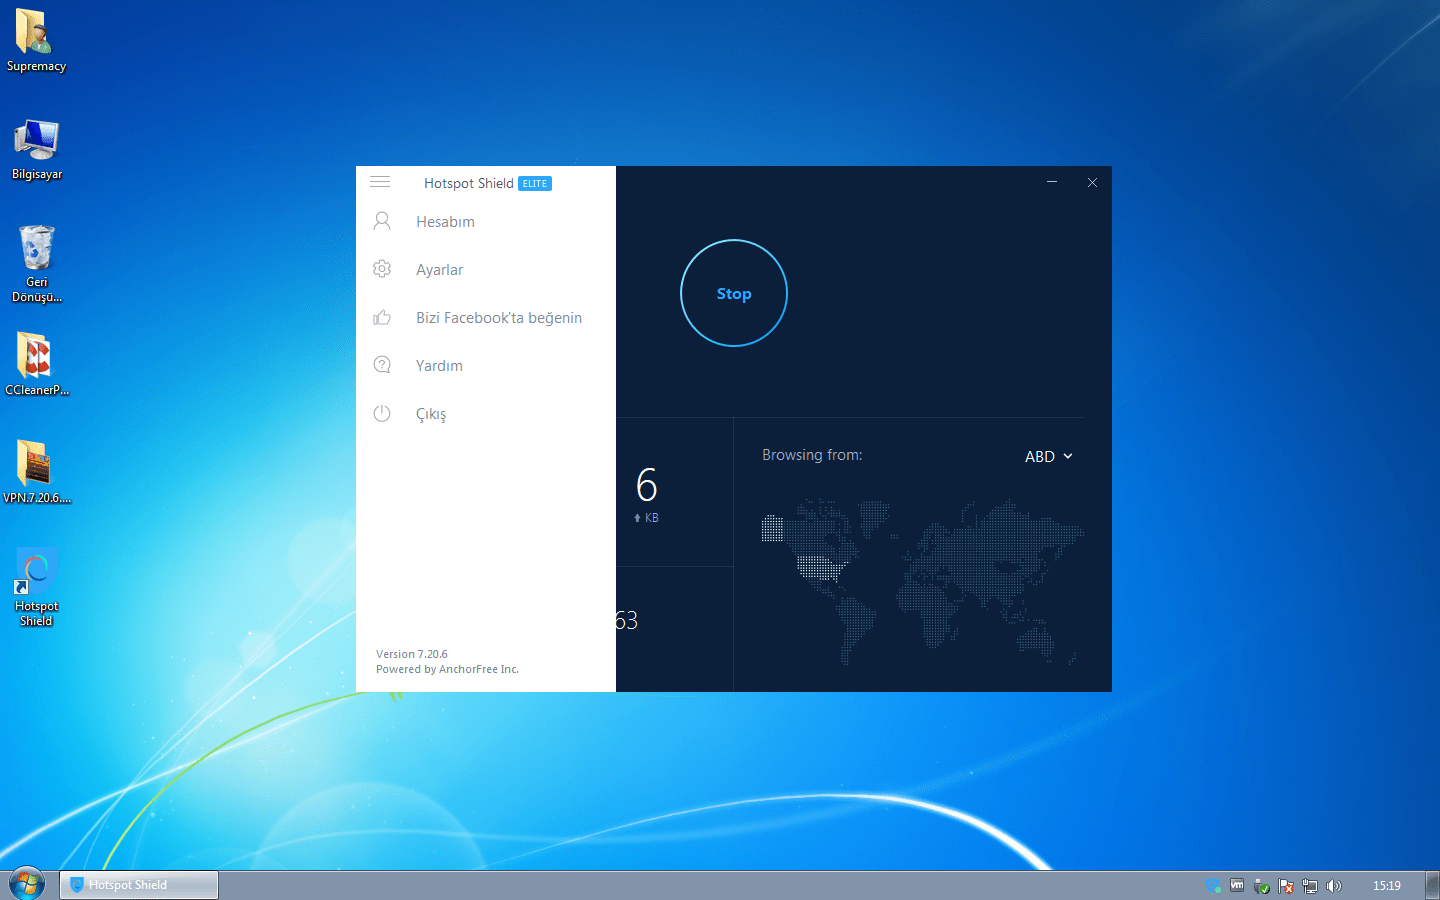Click the safely remove hardware tray icon
The width and height of the screenshot is (1440, 900).
[1261, 886]
